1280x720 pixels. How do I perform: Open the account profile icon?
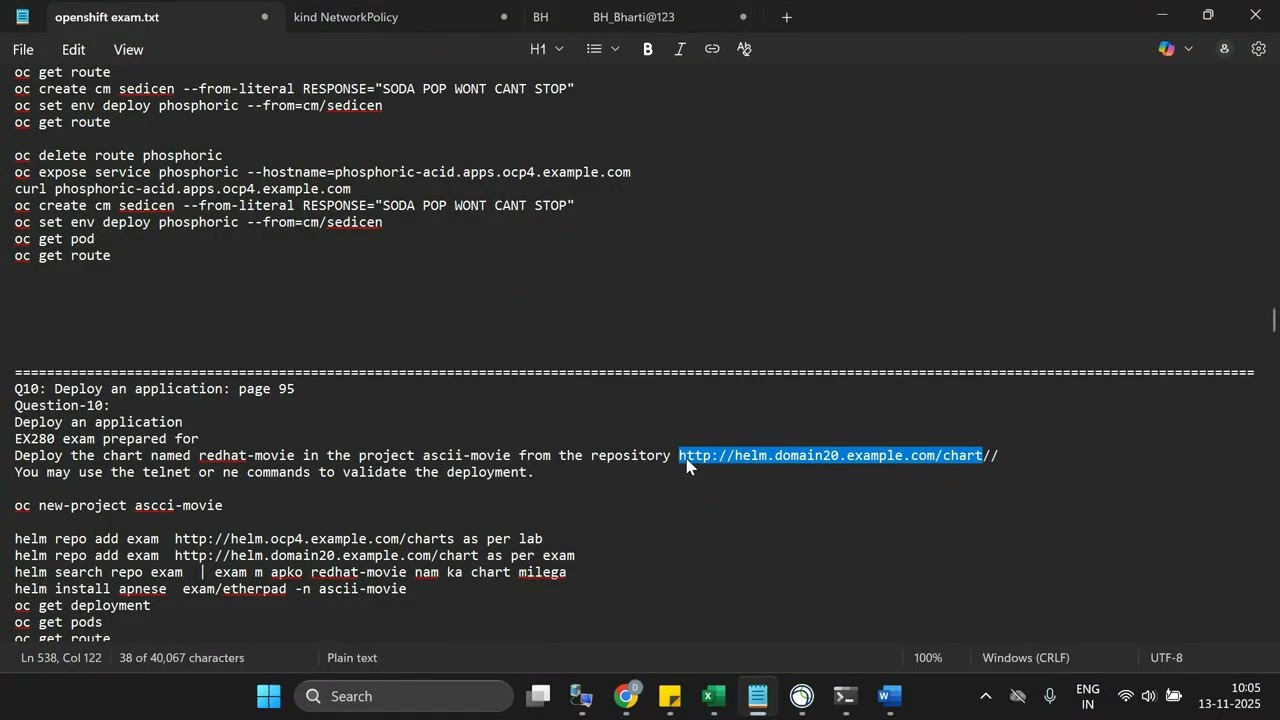click(x=1224, y=49)
